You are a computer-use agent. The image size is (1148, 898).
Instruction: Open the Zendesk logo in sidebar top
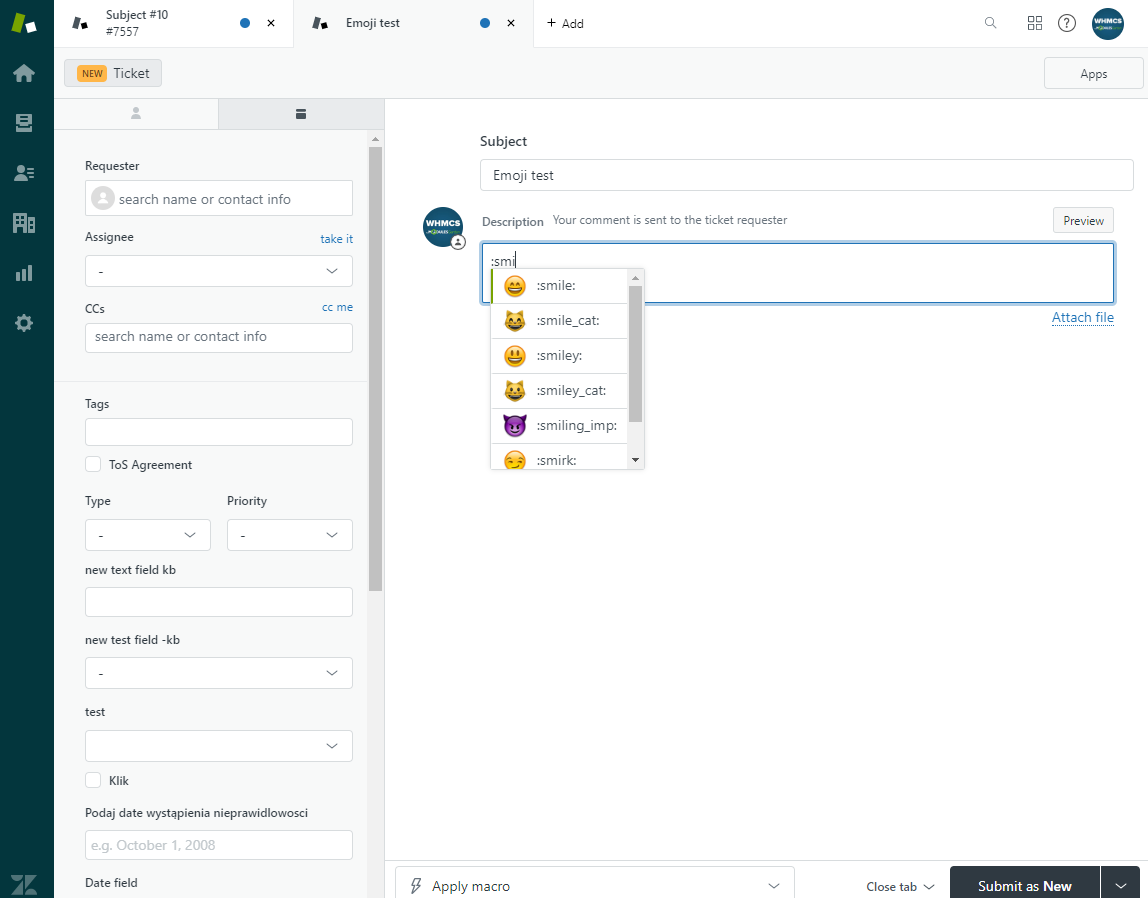(x=23, y=23)
